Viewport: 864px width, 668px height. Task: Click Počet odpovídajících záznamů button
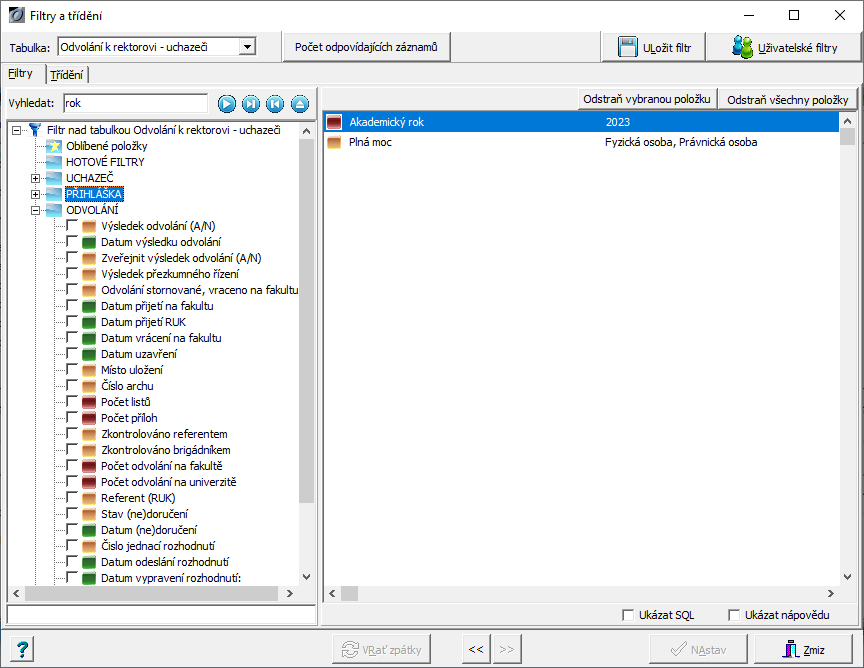[367, 47]
